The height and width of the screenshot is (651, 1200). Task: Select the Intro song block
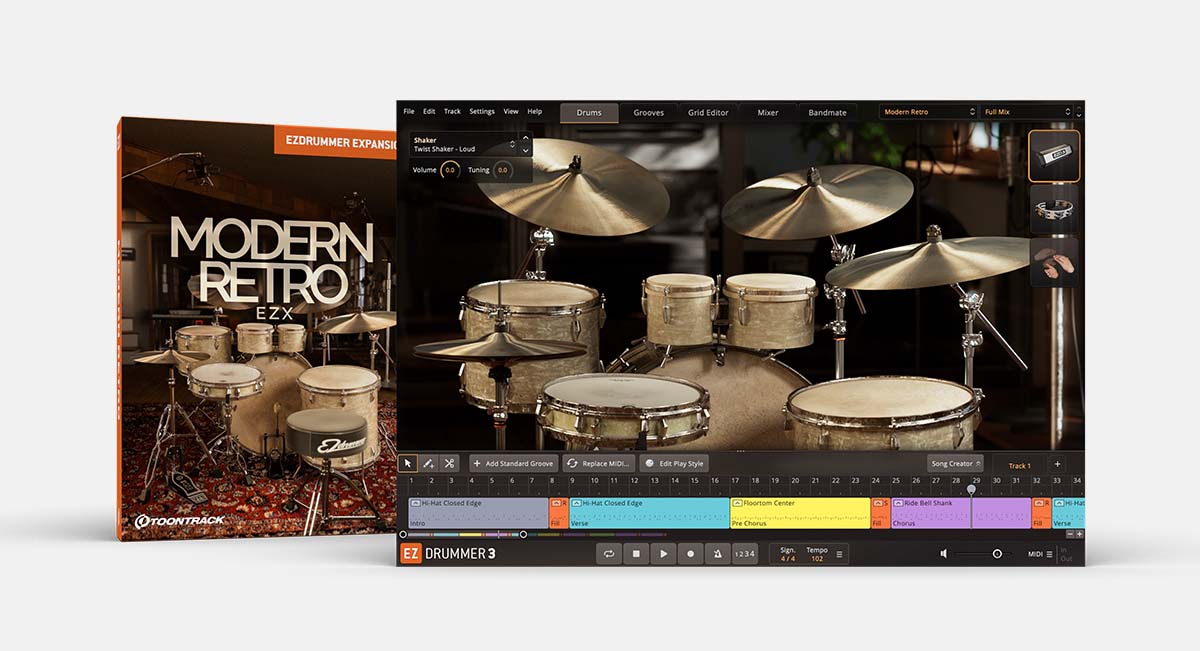[x=478, y=512]
